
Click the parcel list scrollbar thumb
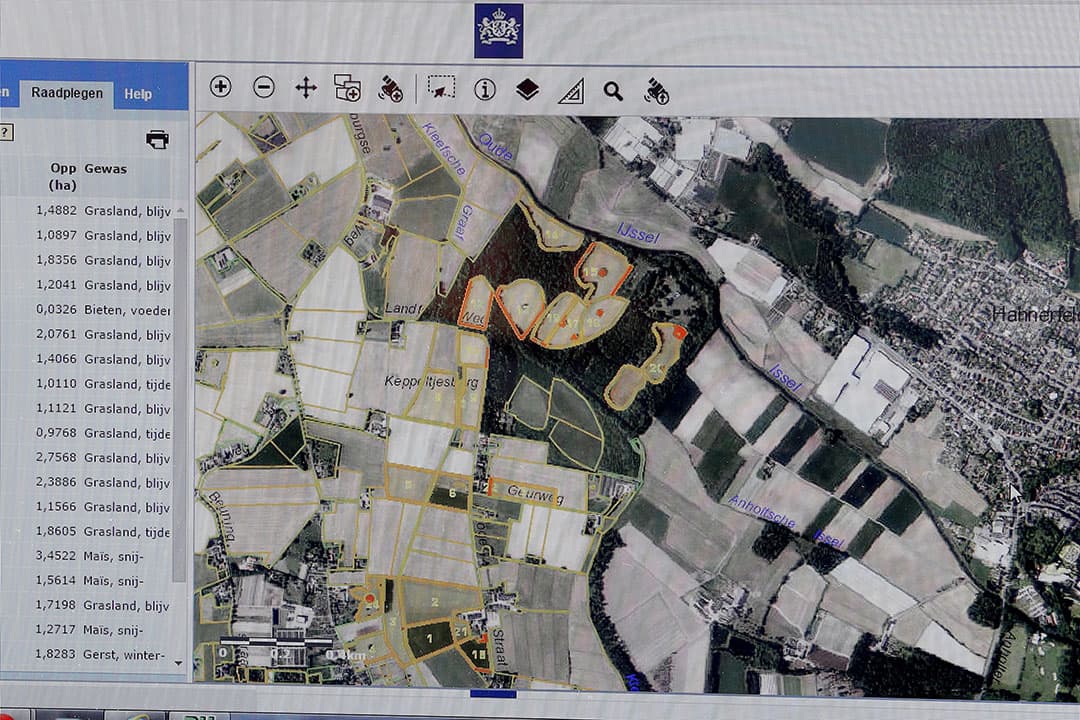pyautogui.click(x=180, y=400)
